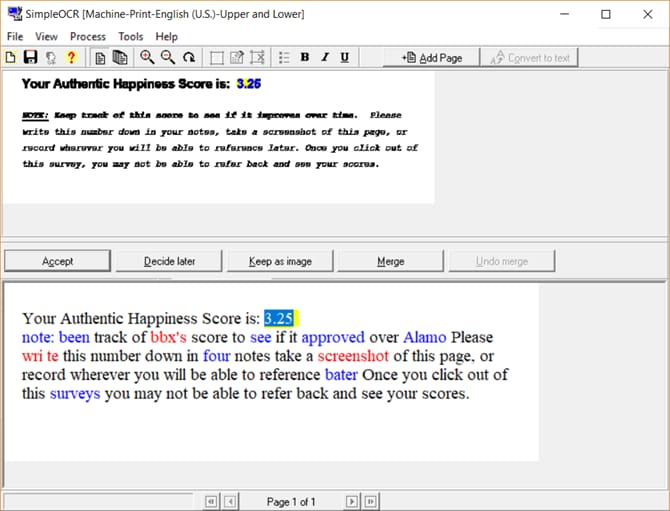Toggle italic formatting

pyautogui.click(x=325, y=58)
